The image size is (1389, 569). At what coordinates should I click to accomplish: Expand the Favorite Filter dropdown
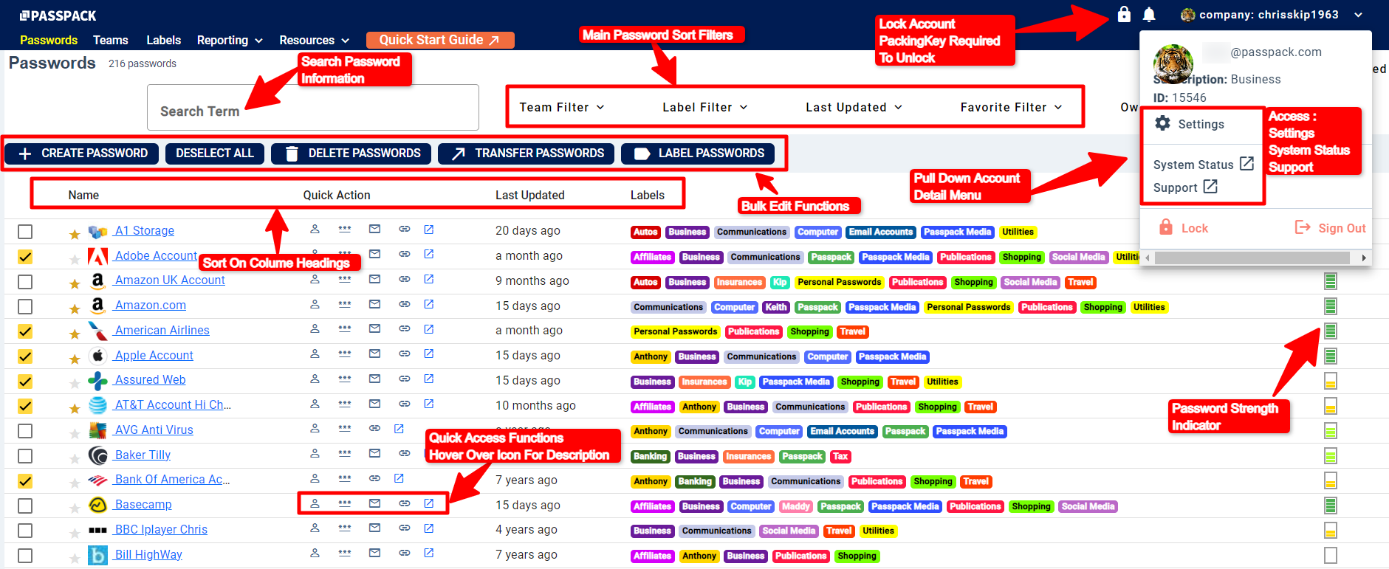[1011, 107]
